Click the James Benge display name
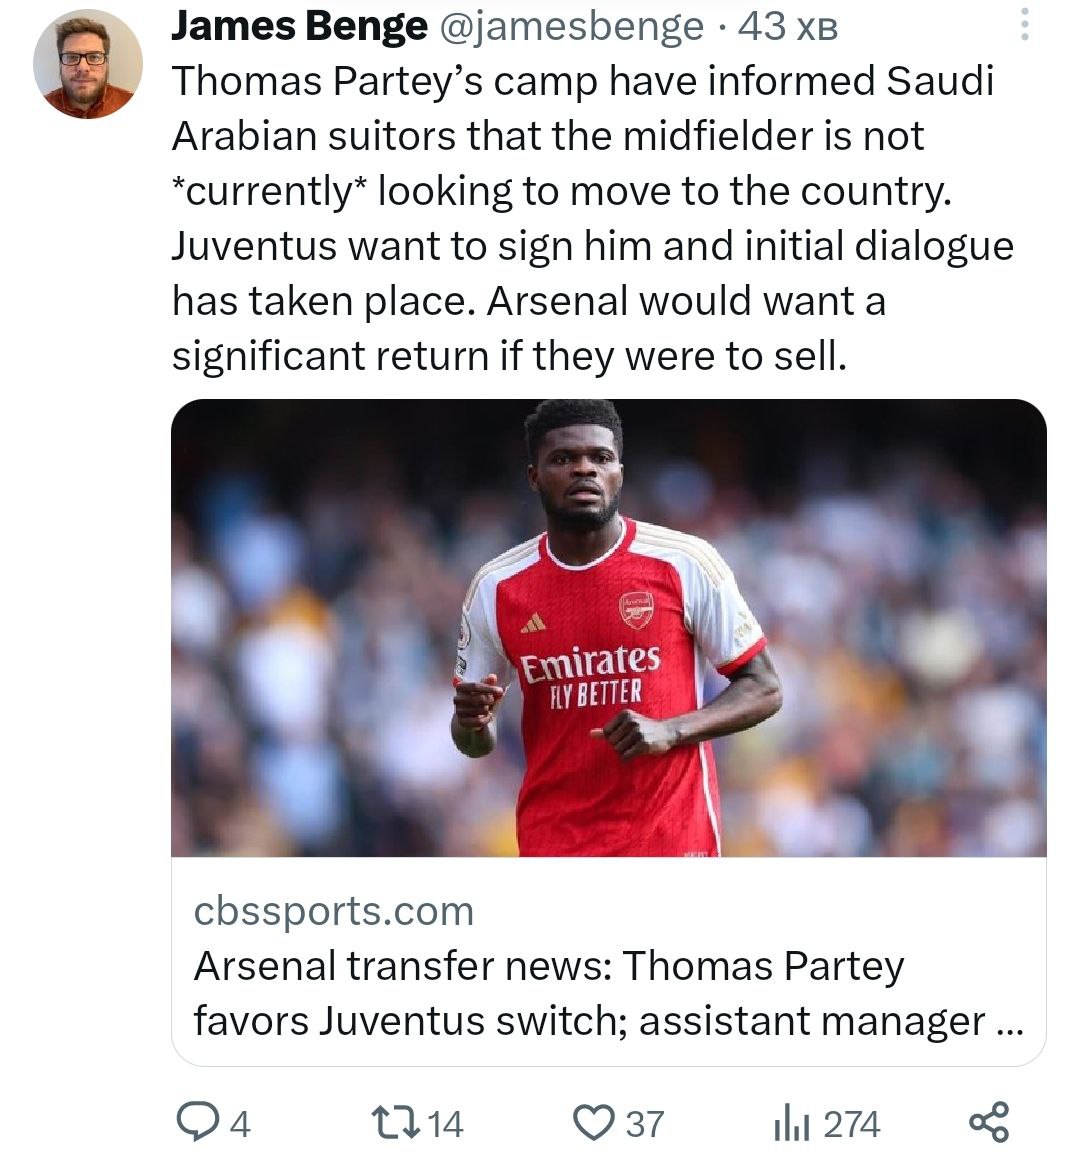The image size is (1080, 1160). point(299,27)
